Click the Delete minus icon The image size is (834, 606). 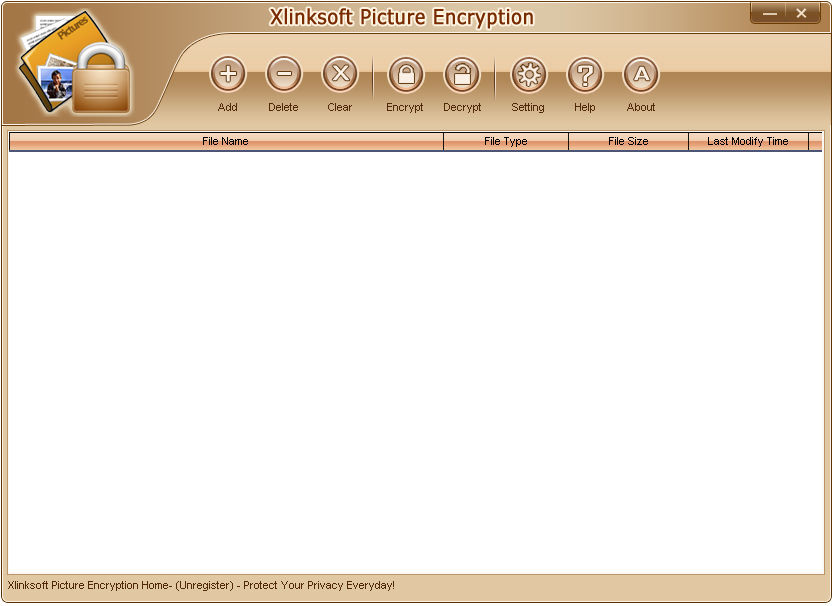point(284,74)
